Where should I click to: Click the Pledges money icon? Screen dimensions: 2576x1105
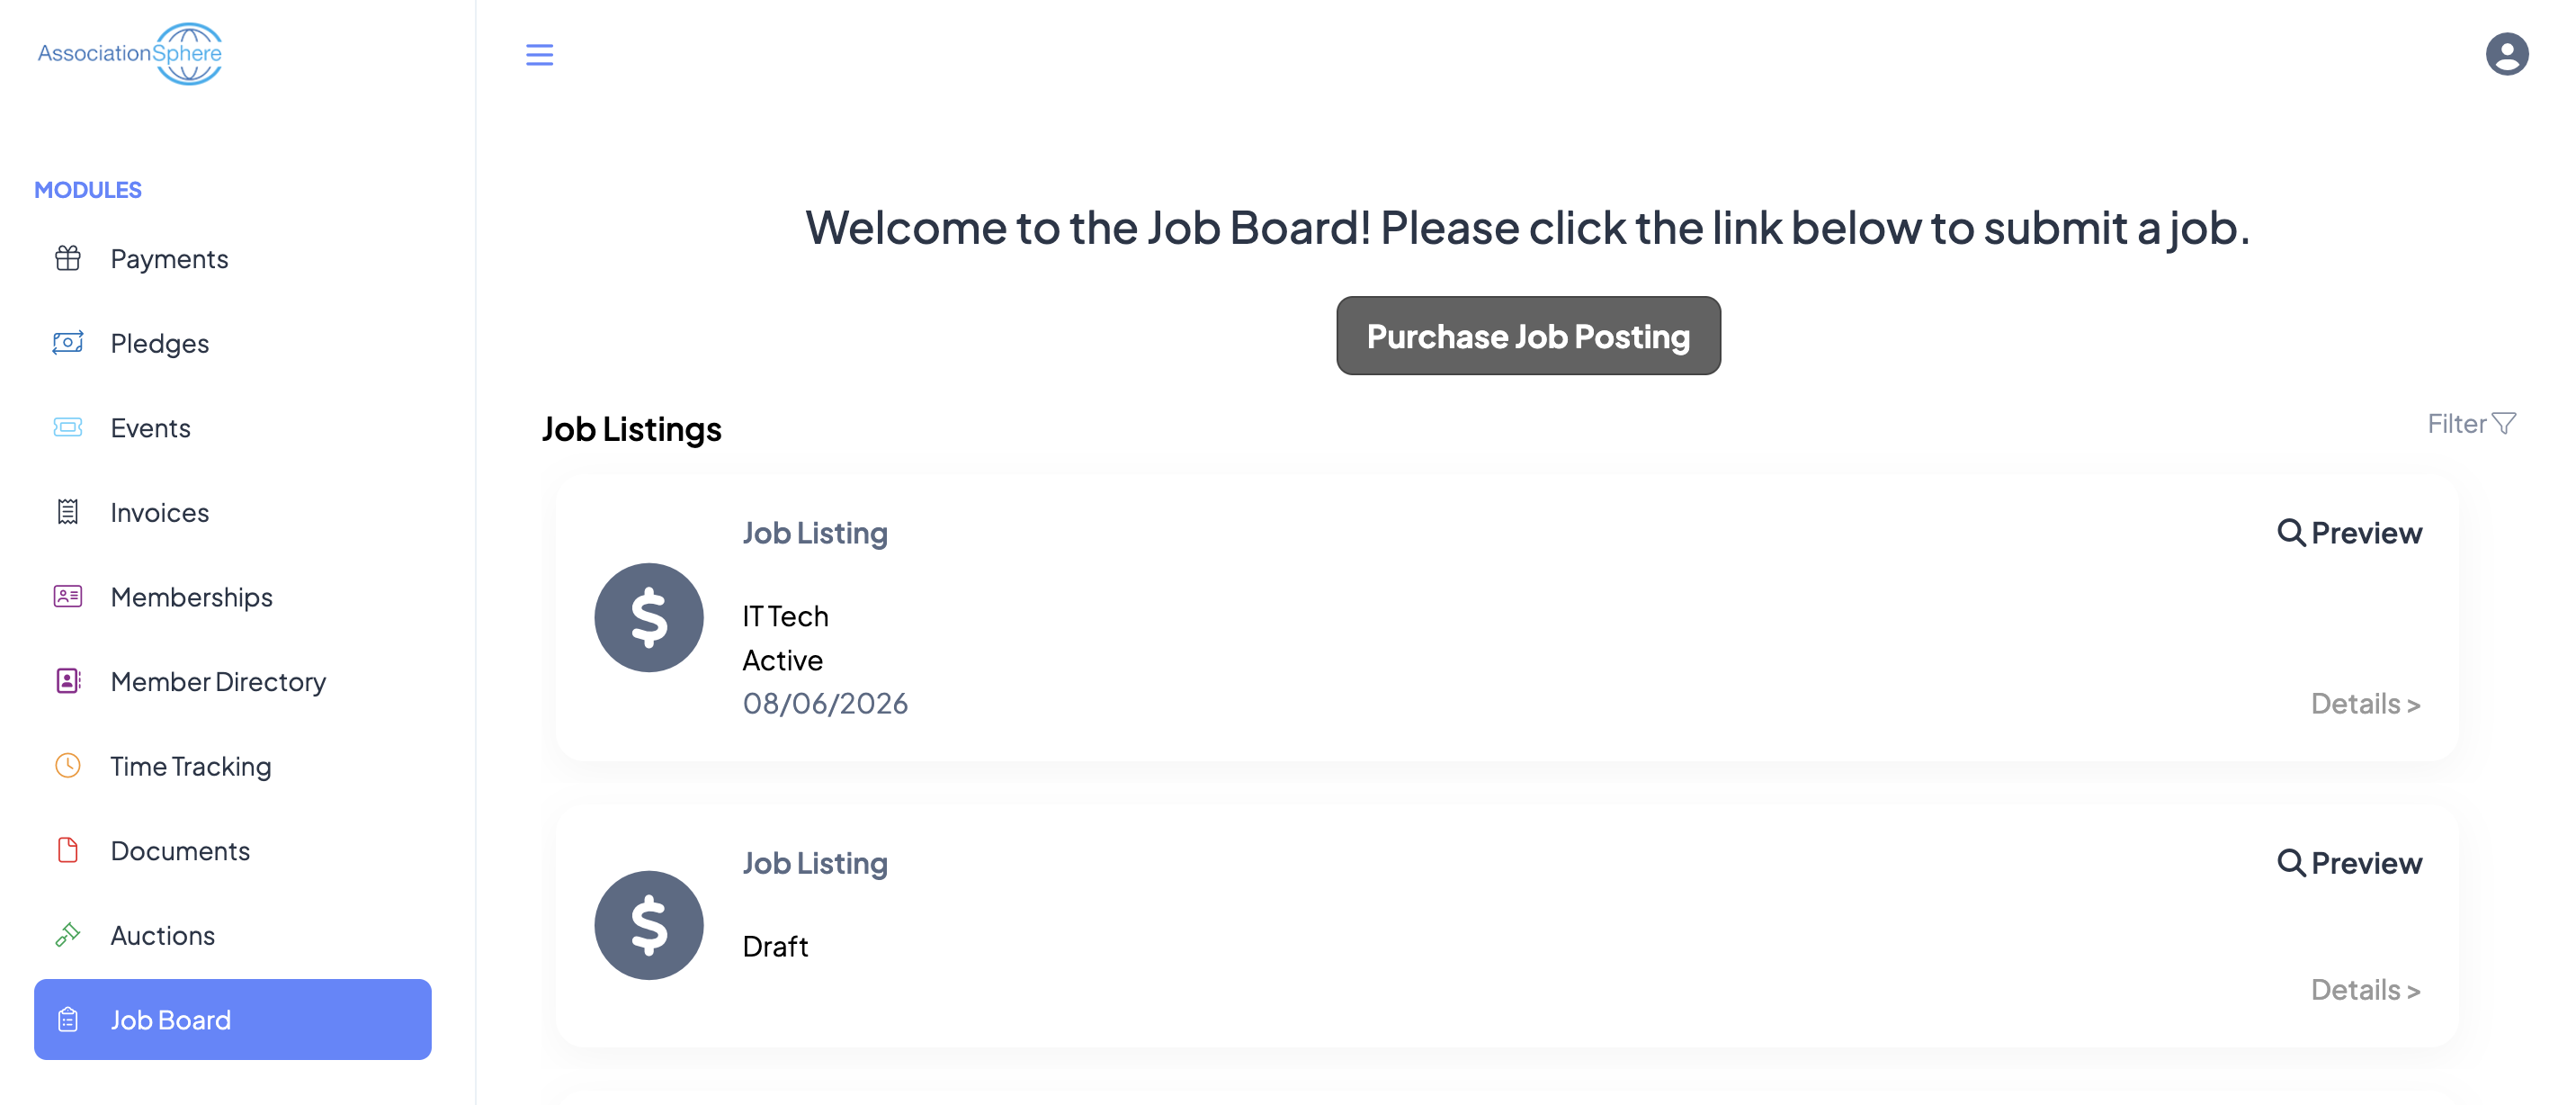[68, 343]
